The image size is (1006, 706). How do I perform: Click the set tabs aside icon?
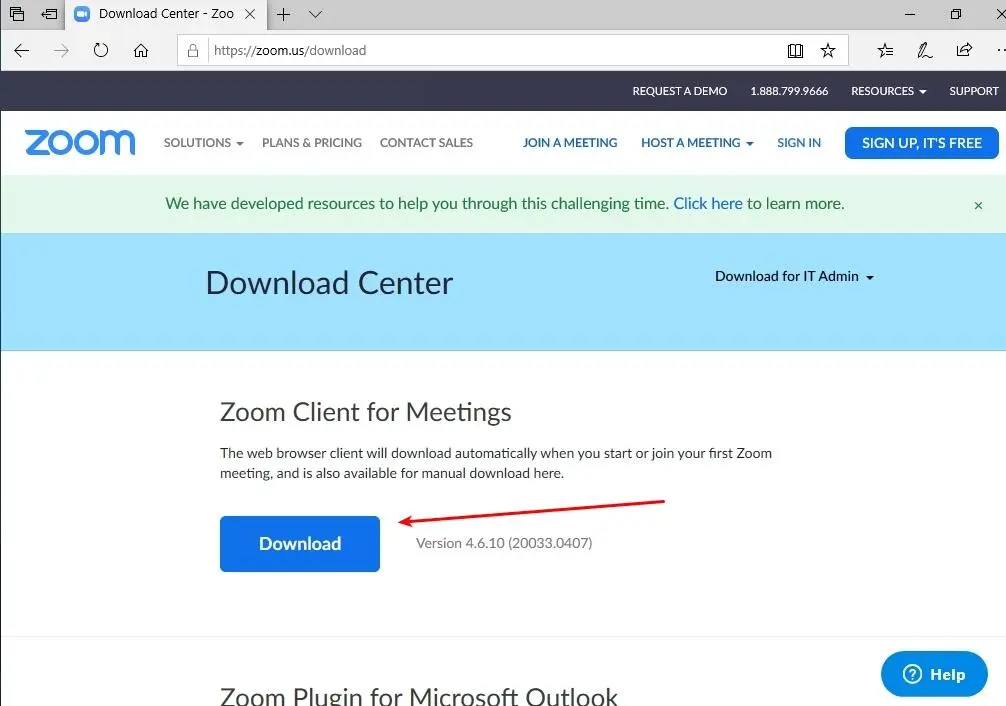pyautogui.click(x=49, y=13)
